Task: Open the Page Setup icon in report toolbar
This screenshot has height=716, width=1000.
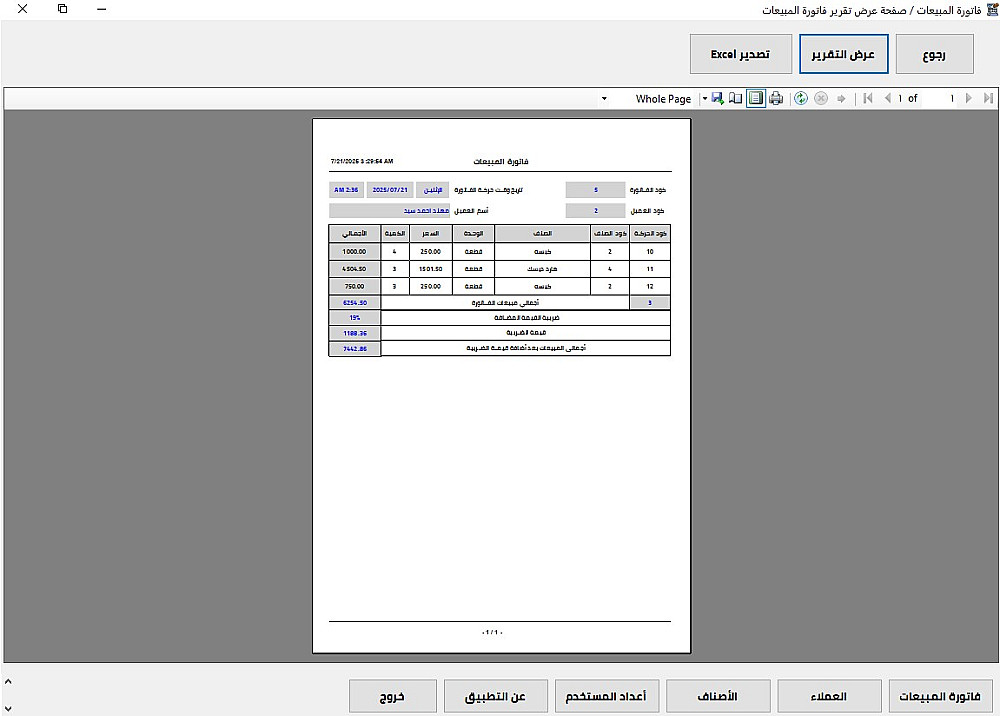Action: click(x=735, y=98)
